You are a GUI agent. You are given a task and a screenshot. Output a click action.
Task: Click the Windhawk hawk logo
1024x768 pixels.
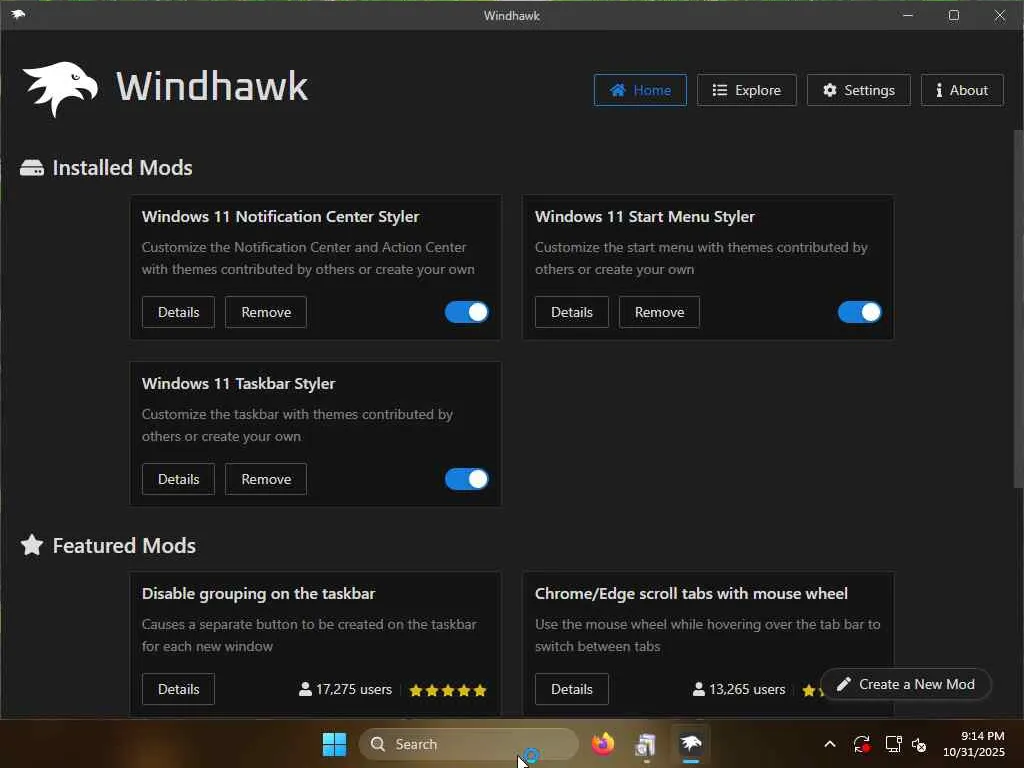[x=61, y=88]
